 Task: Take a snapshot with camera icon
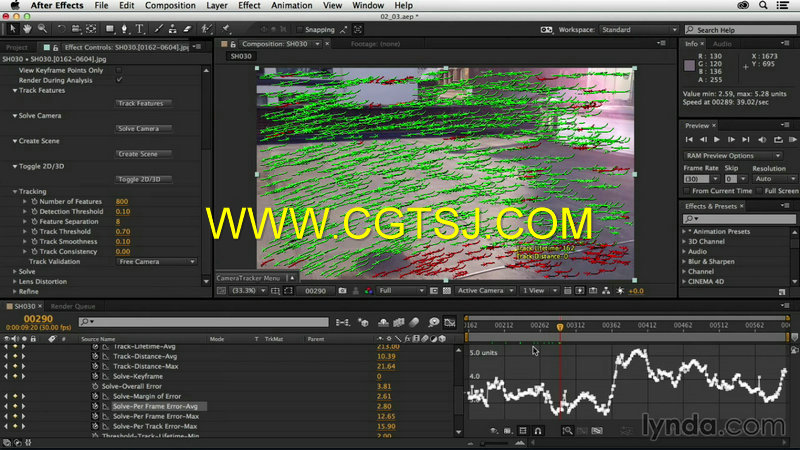pyautogui.click(x=342, y=291)
